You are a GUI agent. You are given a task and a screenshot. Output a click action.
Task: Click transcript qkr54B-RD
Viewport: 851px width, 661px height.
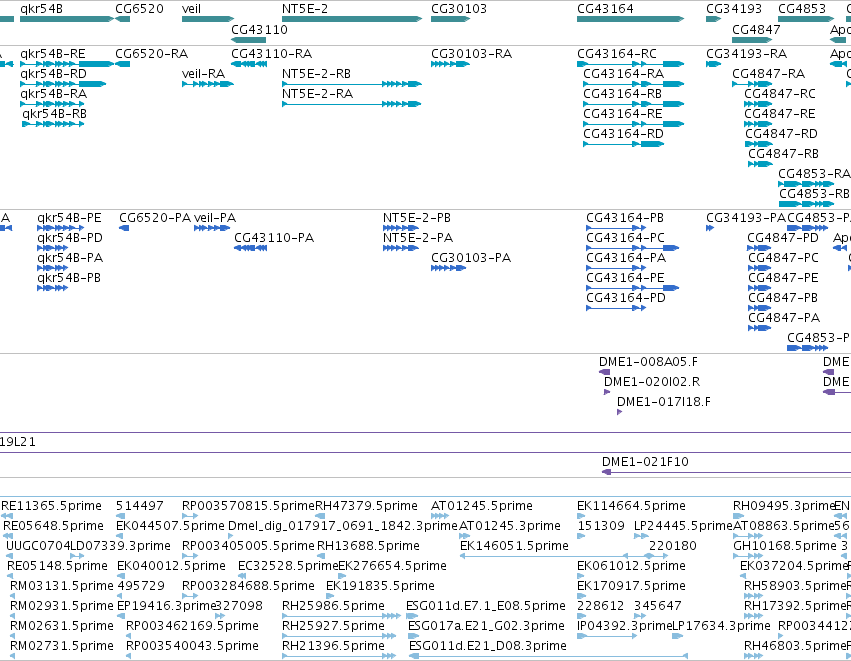(x=63, y=84)
